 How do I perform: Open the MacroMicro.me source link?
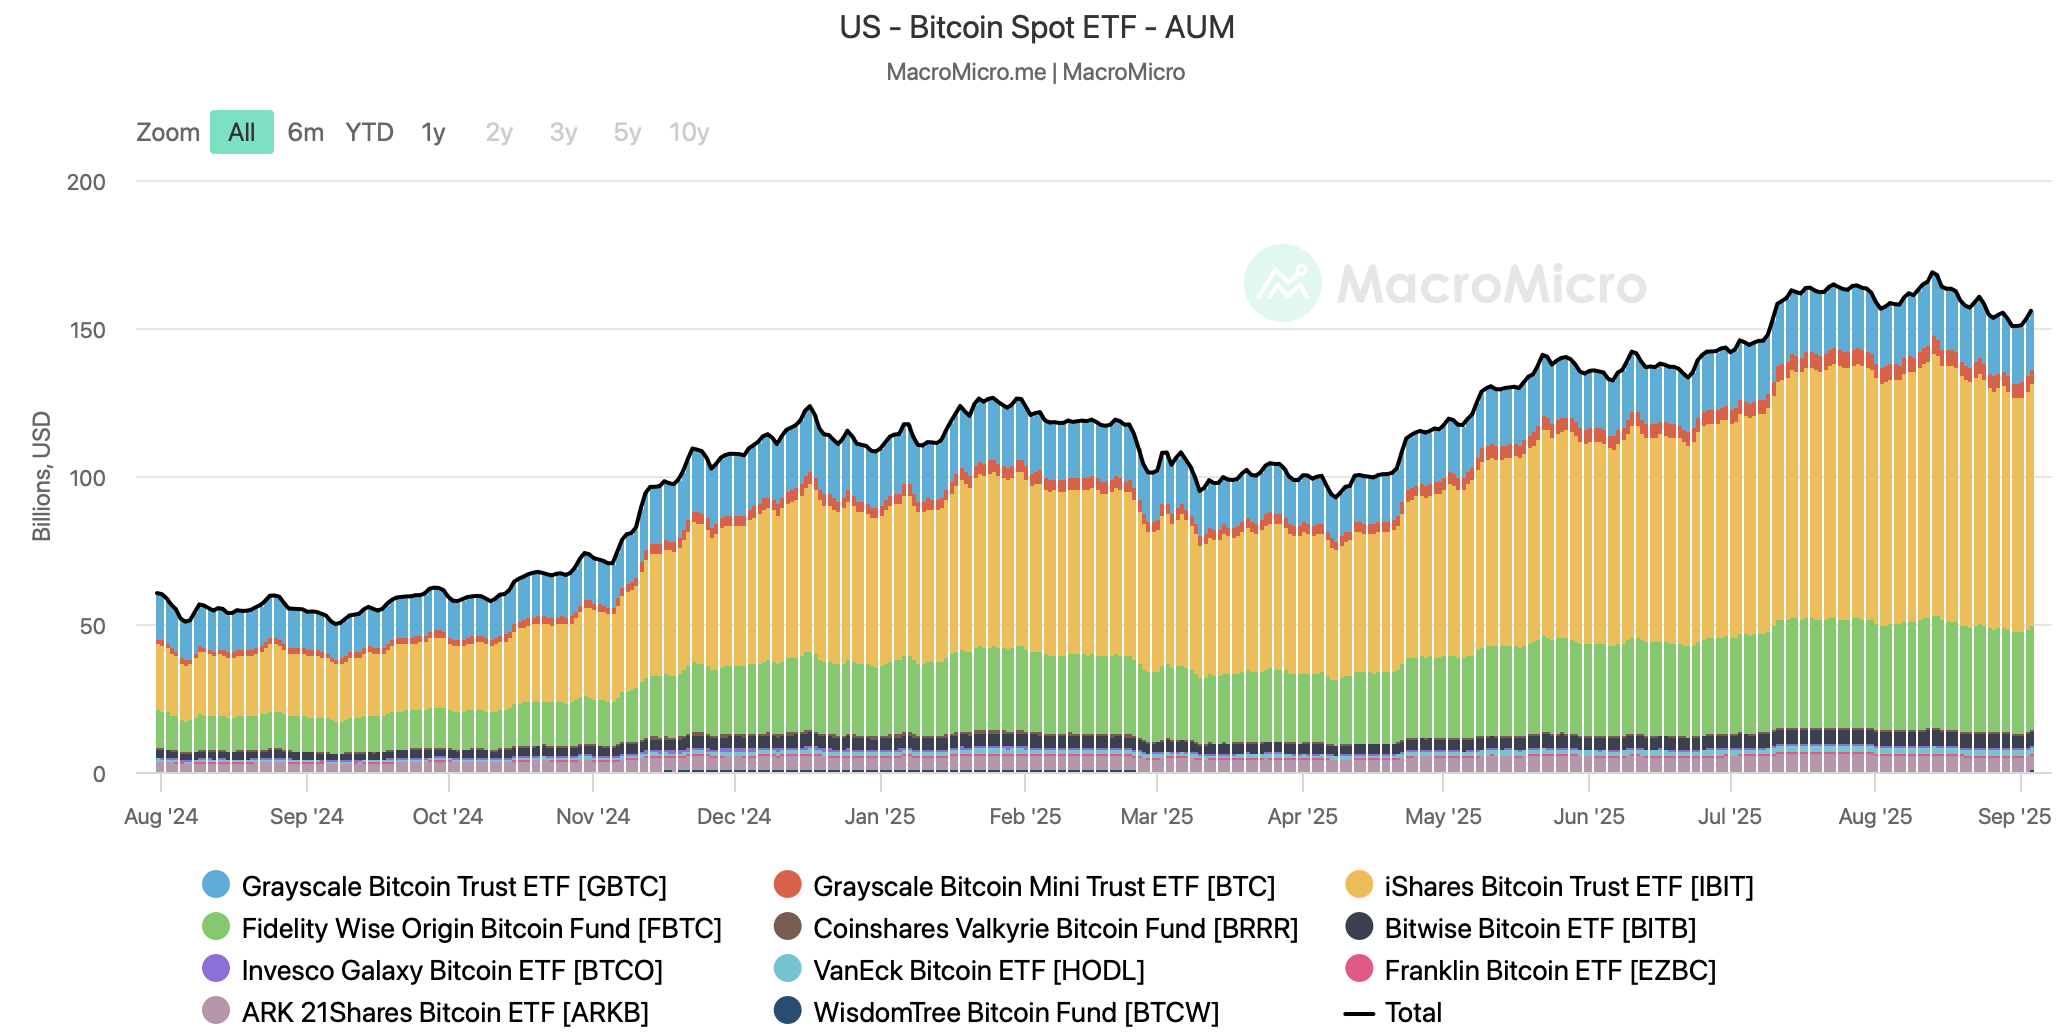965,72
